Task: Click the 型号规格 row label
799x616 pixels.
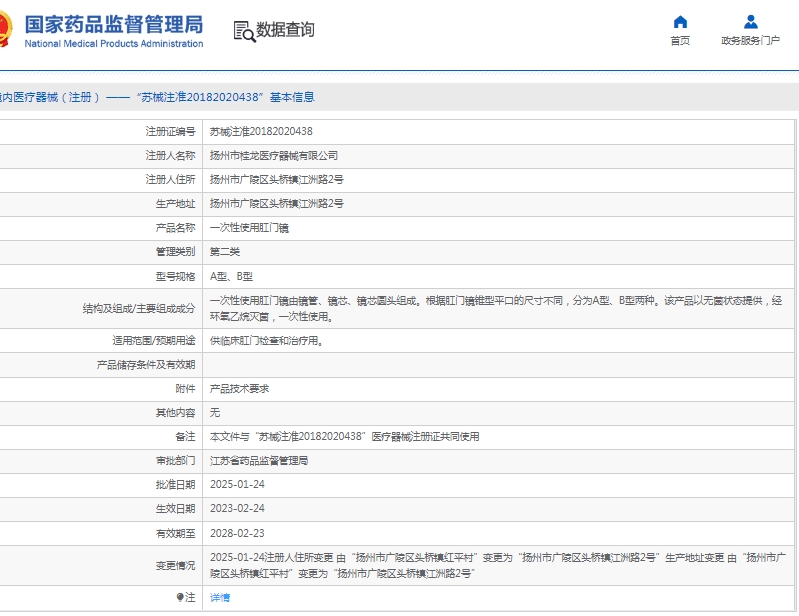Action: [x=176, y=276]
